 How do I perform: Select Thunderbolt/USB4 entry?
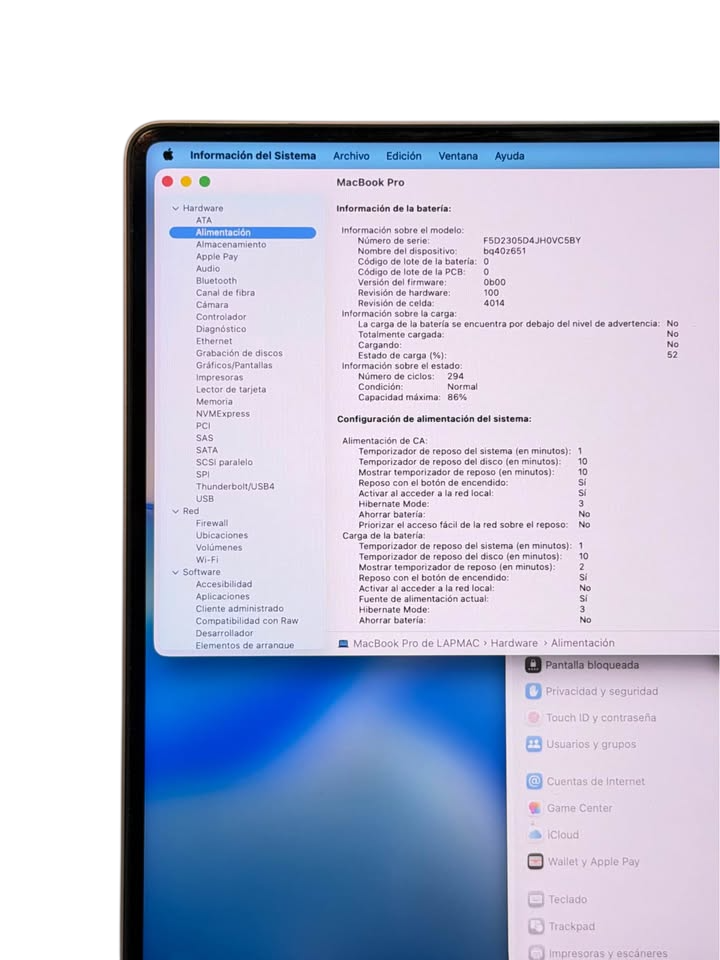pos(235,487)
